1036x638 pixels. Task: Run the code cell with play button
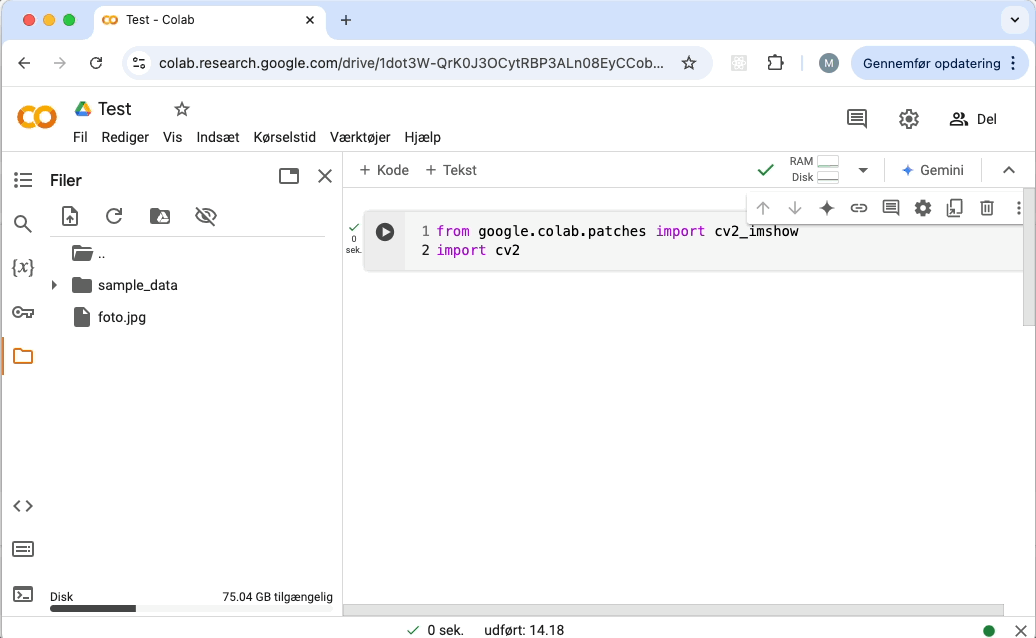point(385,232)
